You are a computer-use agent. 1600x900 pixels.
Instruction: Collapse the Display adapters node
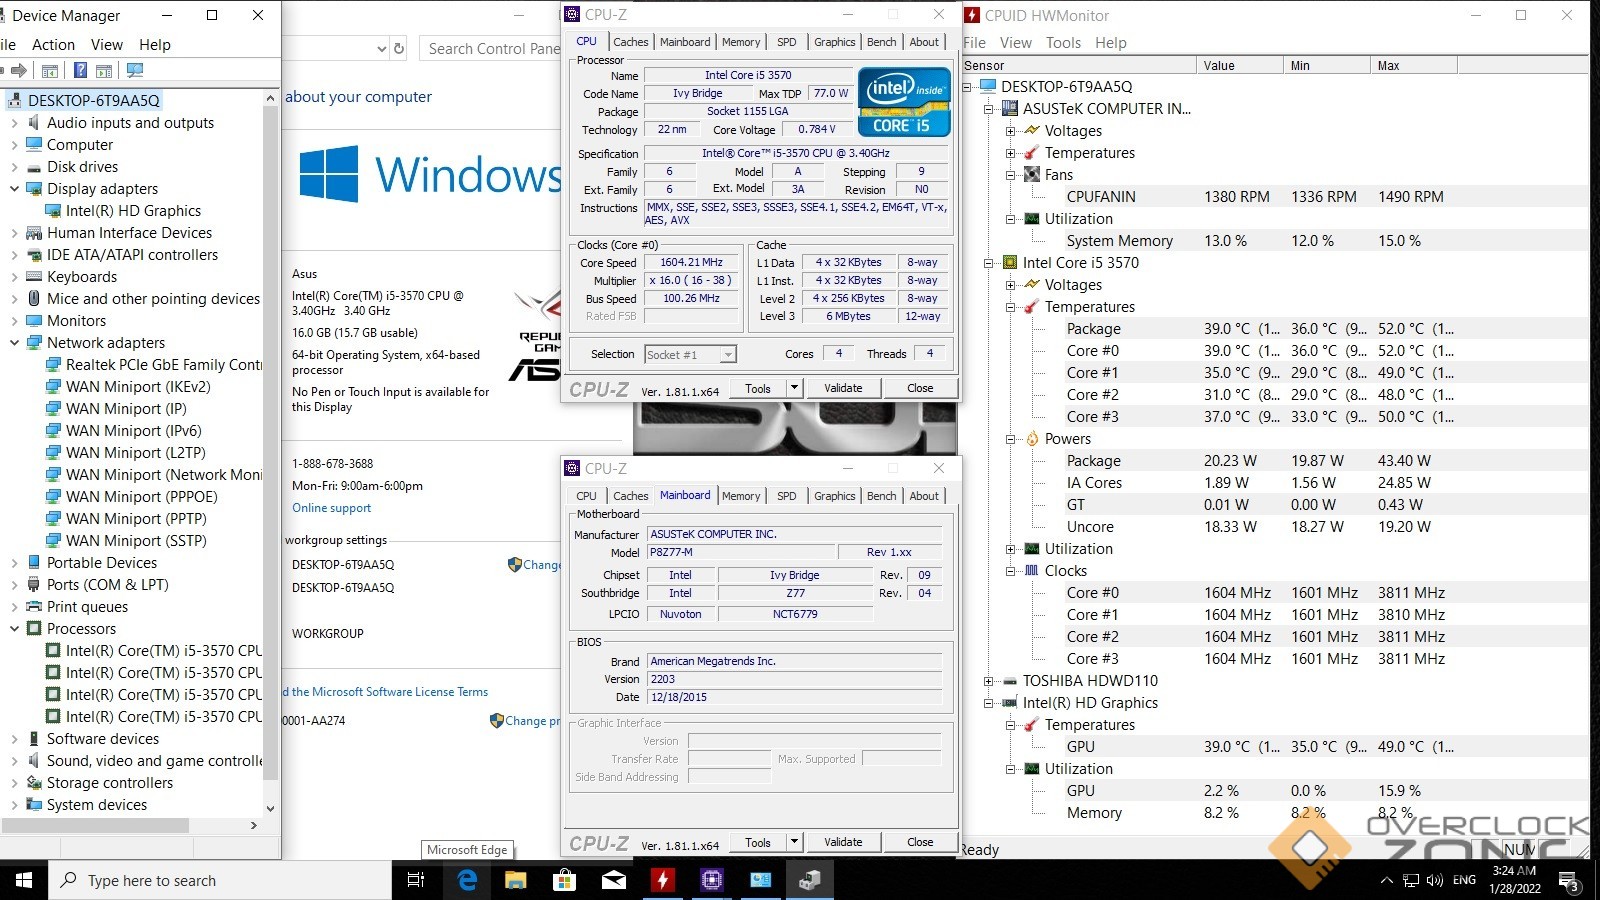tap(15, 189)
